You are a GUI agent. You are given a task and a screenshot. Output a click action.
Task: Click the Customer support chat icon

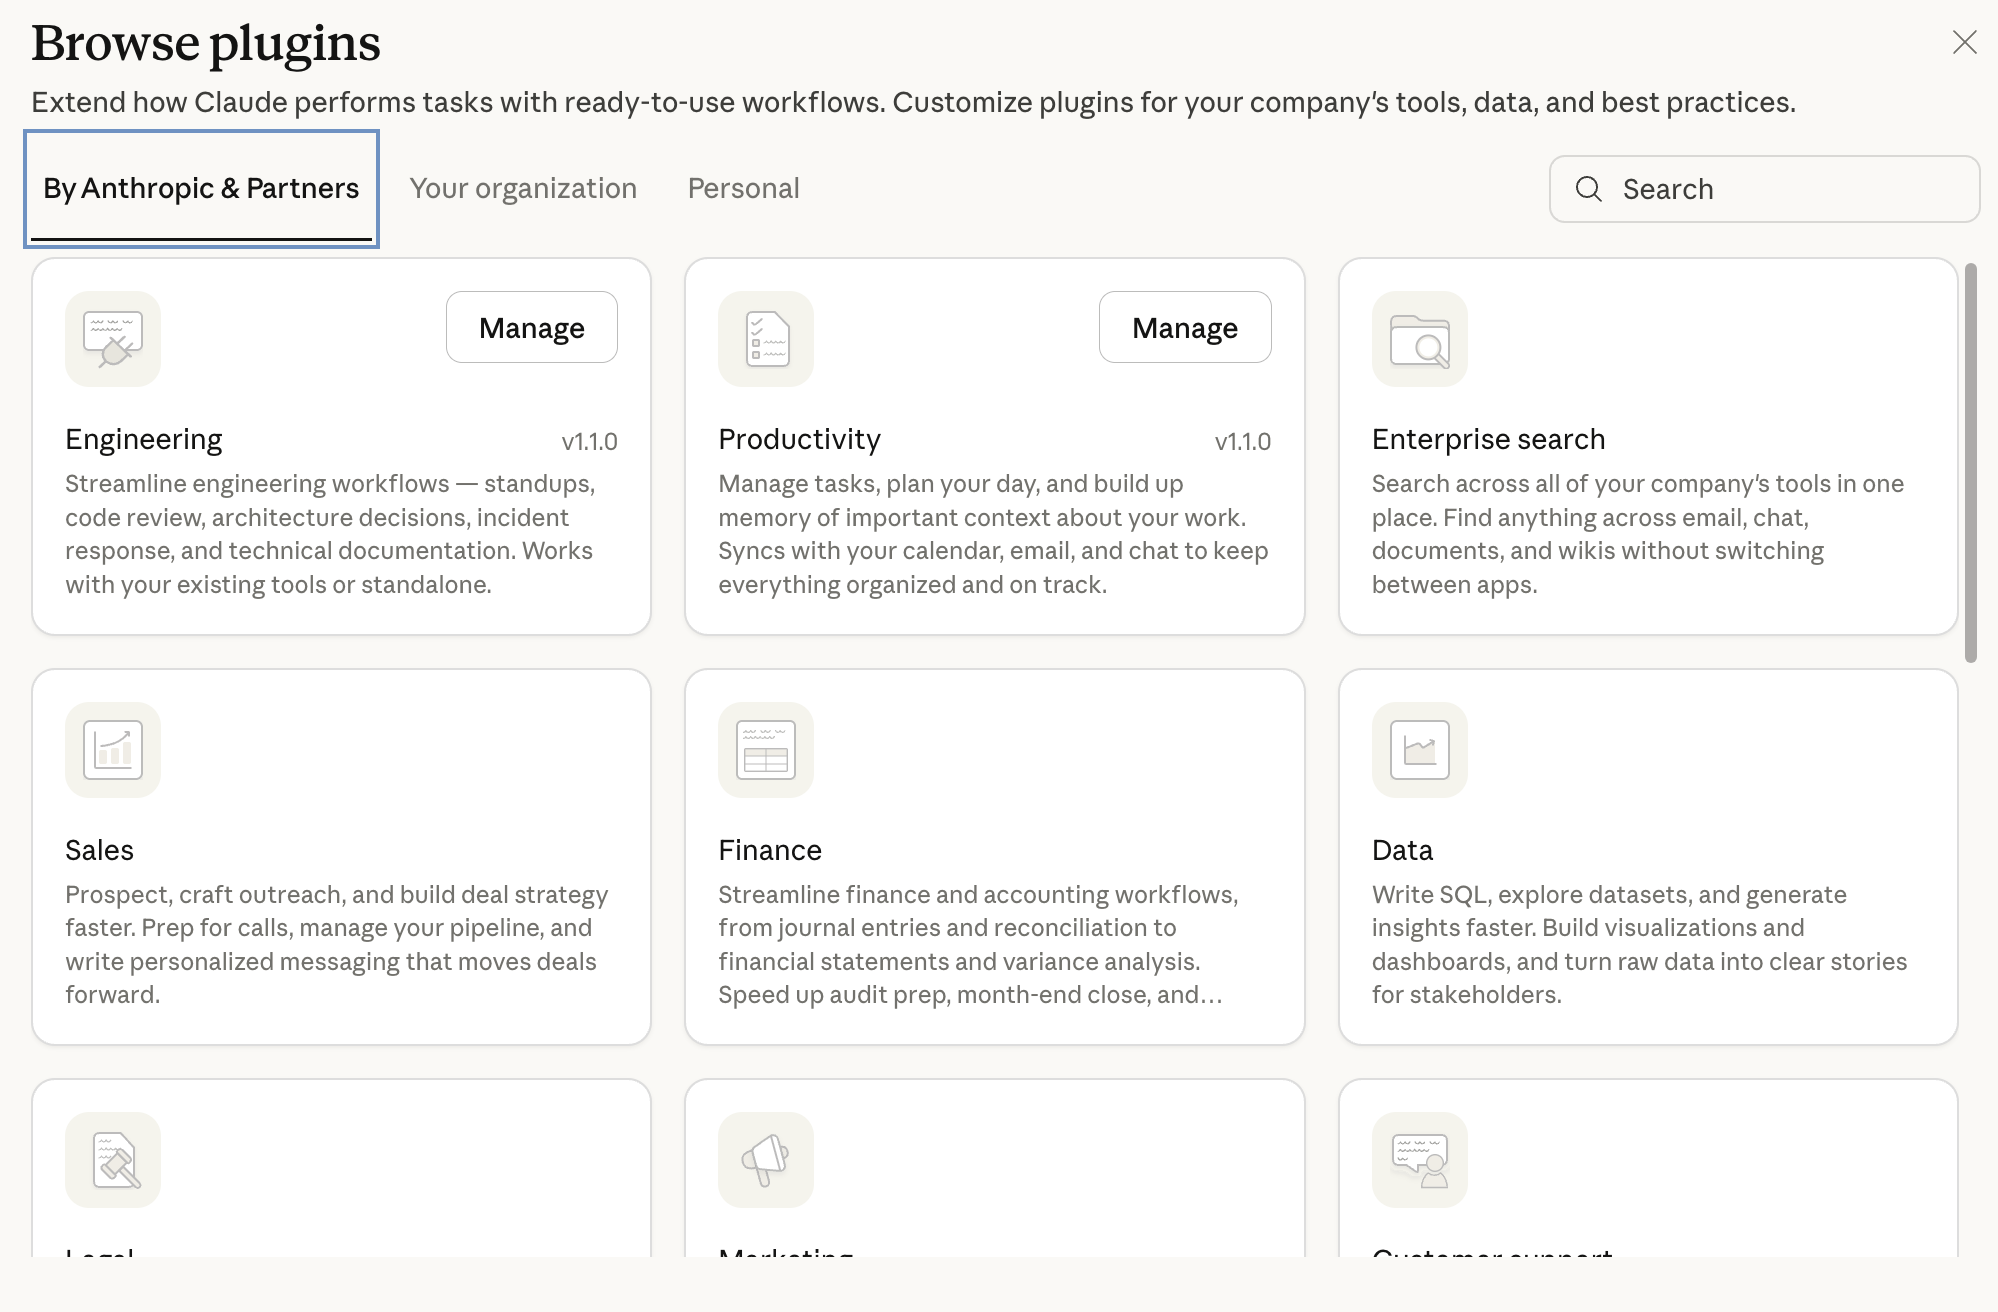(1419, 1159)
